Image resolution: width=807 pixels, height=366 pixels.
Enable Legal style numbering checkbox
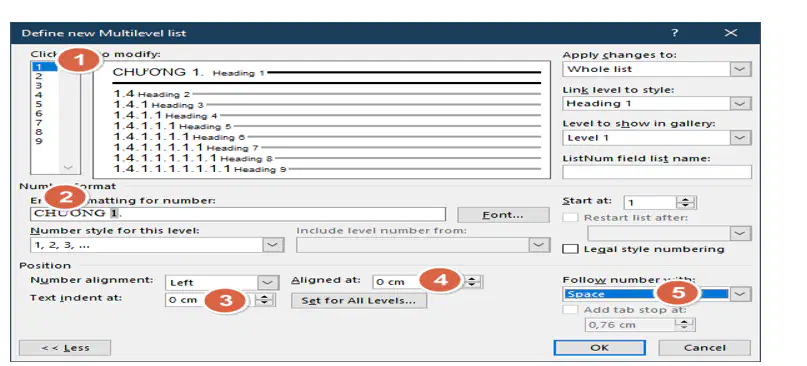[570, 249]
